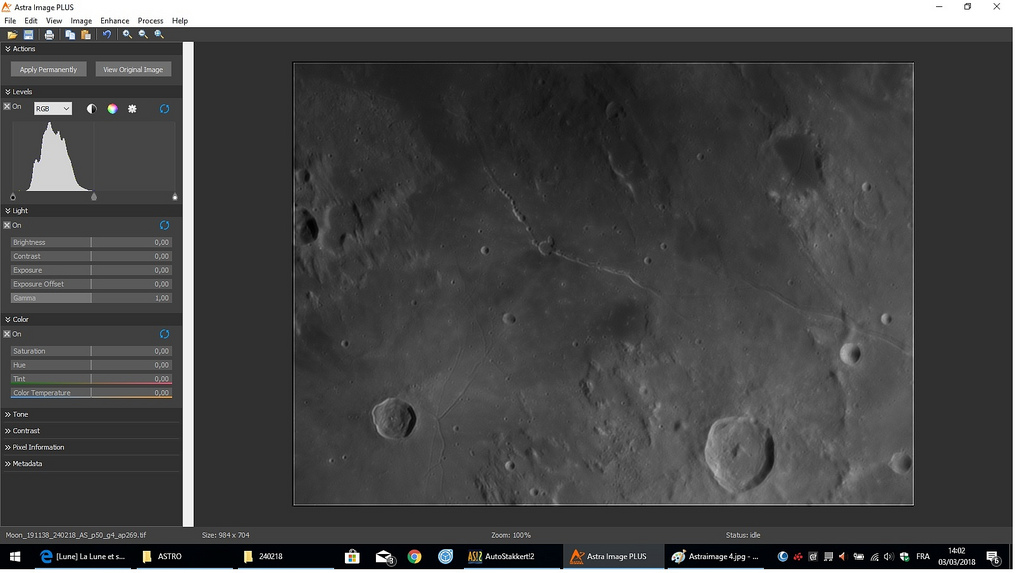Viewport: 1024px width, 573px height.
Task: Open the Process menu
Action: coord(150,21)
